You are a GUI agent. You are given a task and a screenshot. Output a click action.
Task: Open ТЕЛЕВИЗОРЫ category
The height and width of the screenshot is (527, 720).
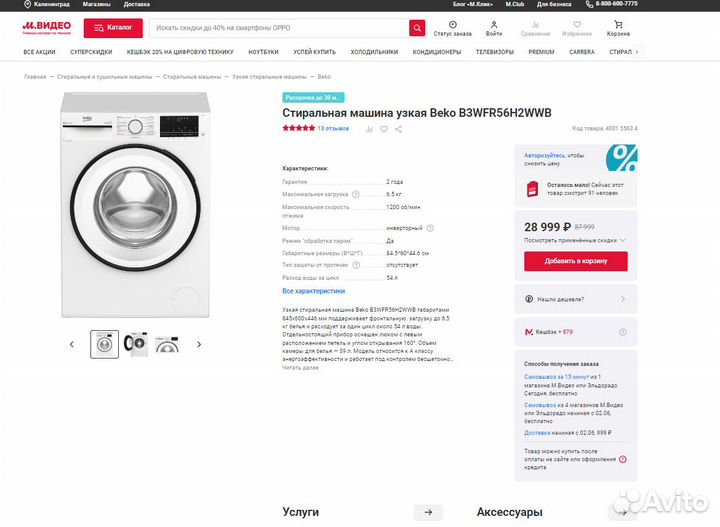[x=495, y=52]
